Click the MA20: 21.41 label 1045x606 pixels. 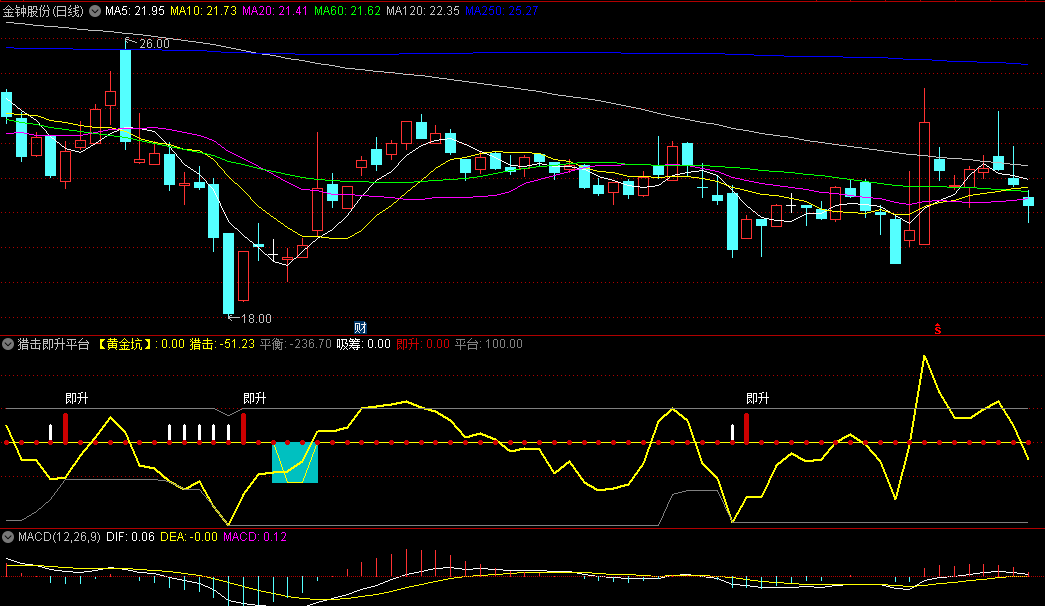click(275, 11)
